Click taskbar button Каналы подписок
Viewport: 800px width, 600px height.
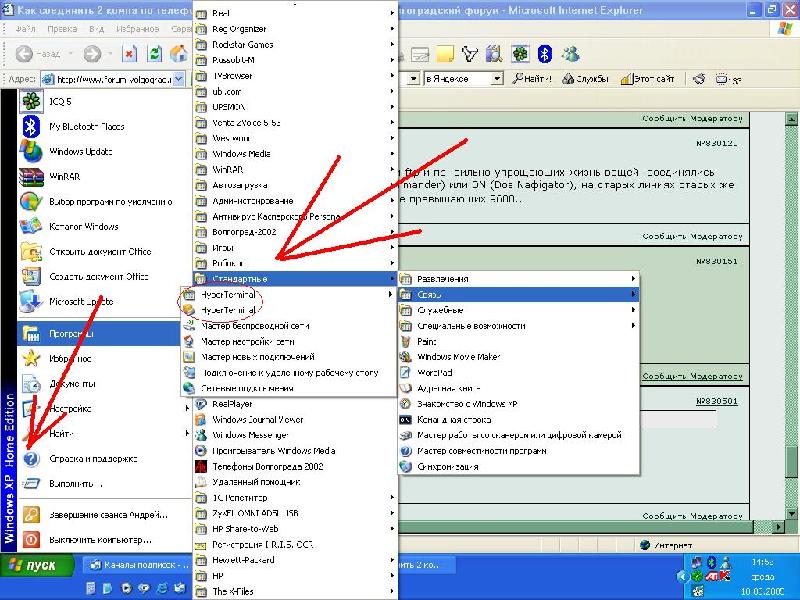[139, 565]
